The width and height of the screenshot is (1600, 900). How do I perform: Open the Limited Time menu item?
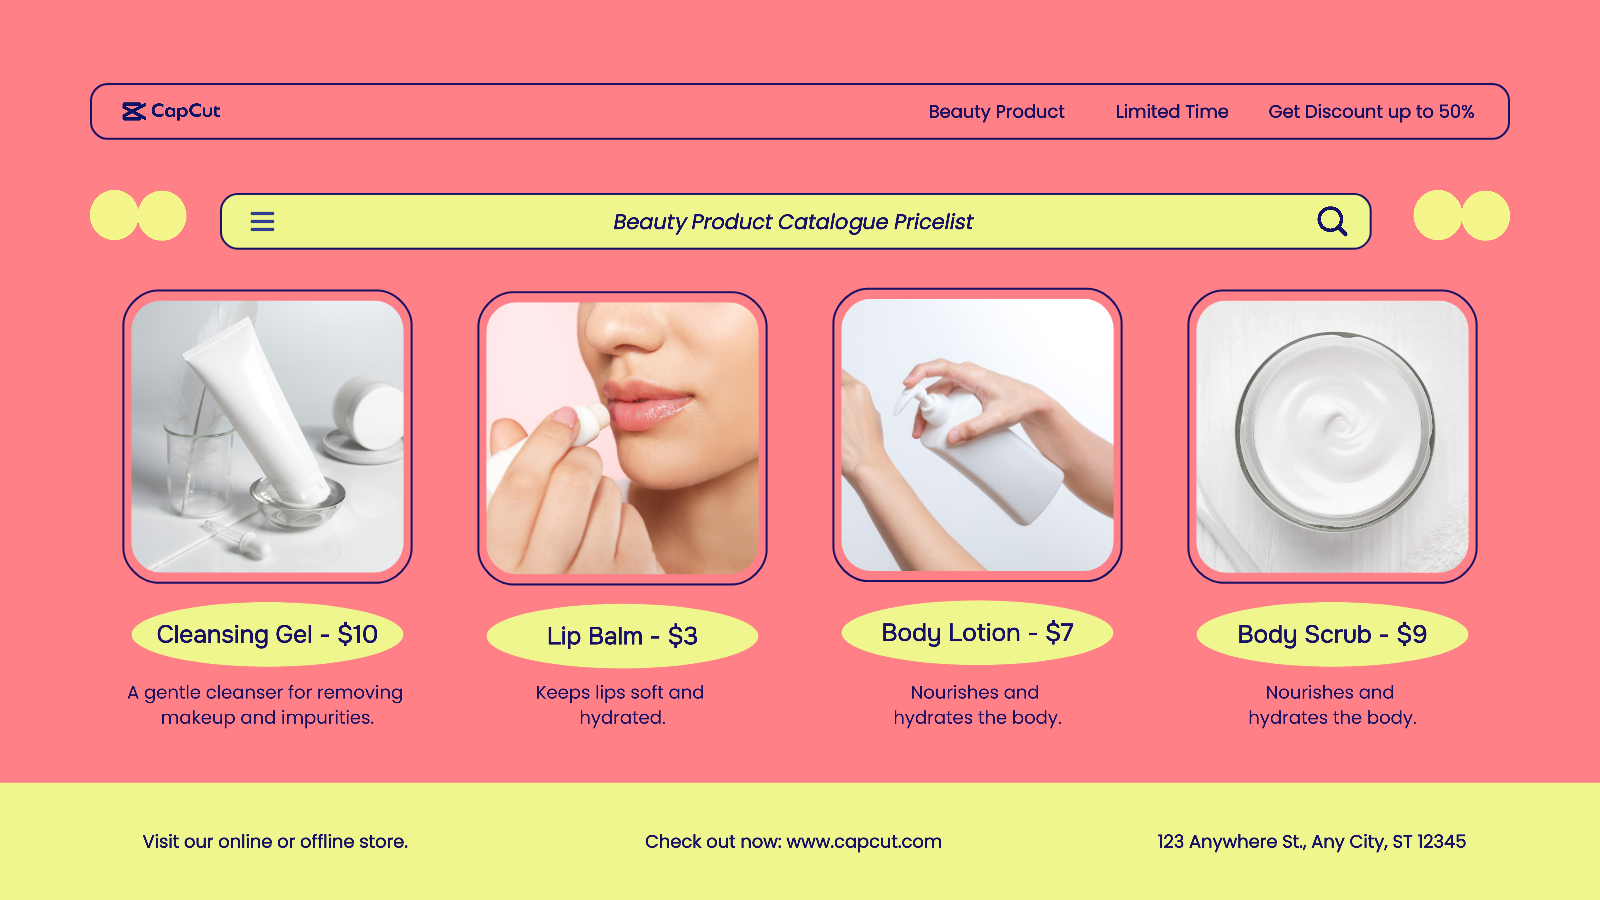(1172, 112)
